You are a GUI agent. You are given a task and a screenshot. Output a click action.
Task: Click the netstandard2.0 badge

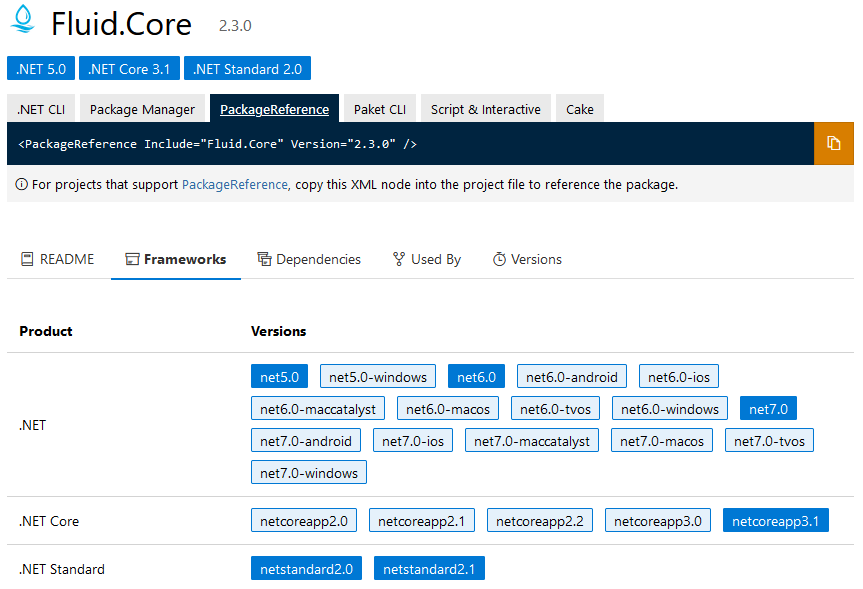(x=307, y=568)
